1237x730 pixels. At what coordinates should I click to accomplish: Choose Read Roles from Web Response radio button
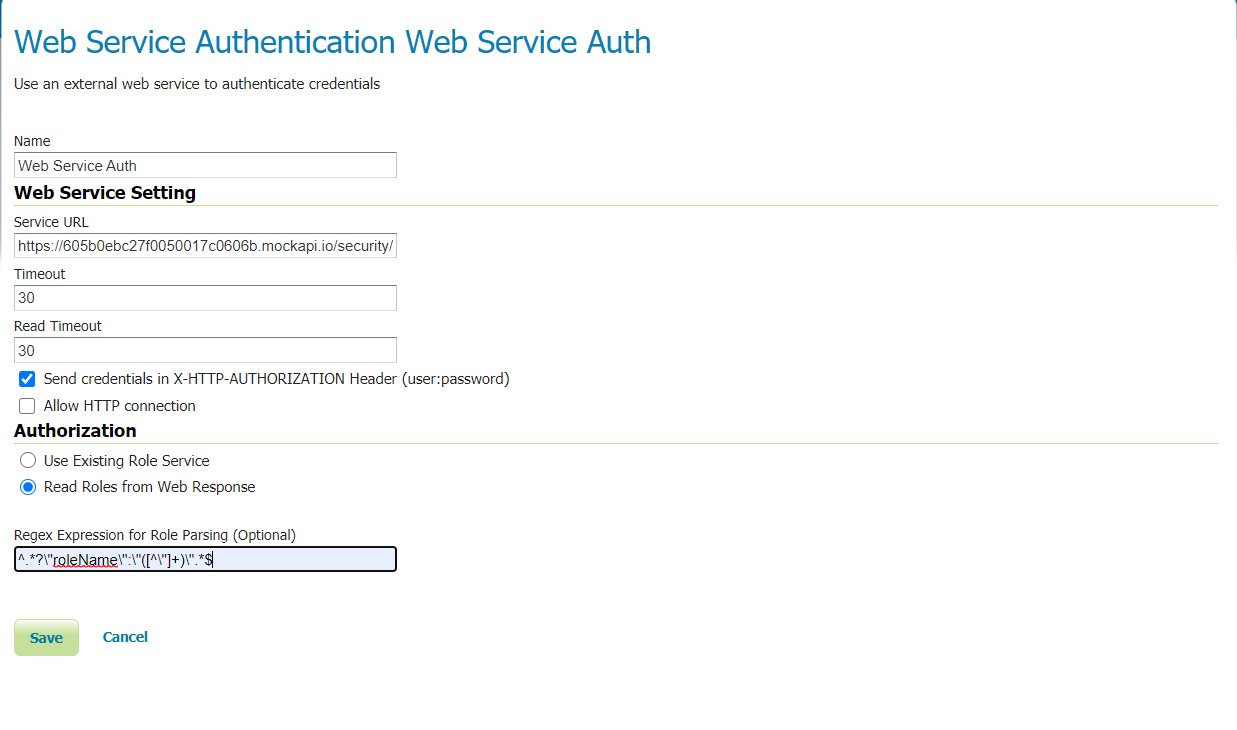[x=28, y=487]
